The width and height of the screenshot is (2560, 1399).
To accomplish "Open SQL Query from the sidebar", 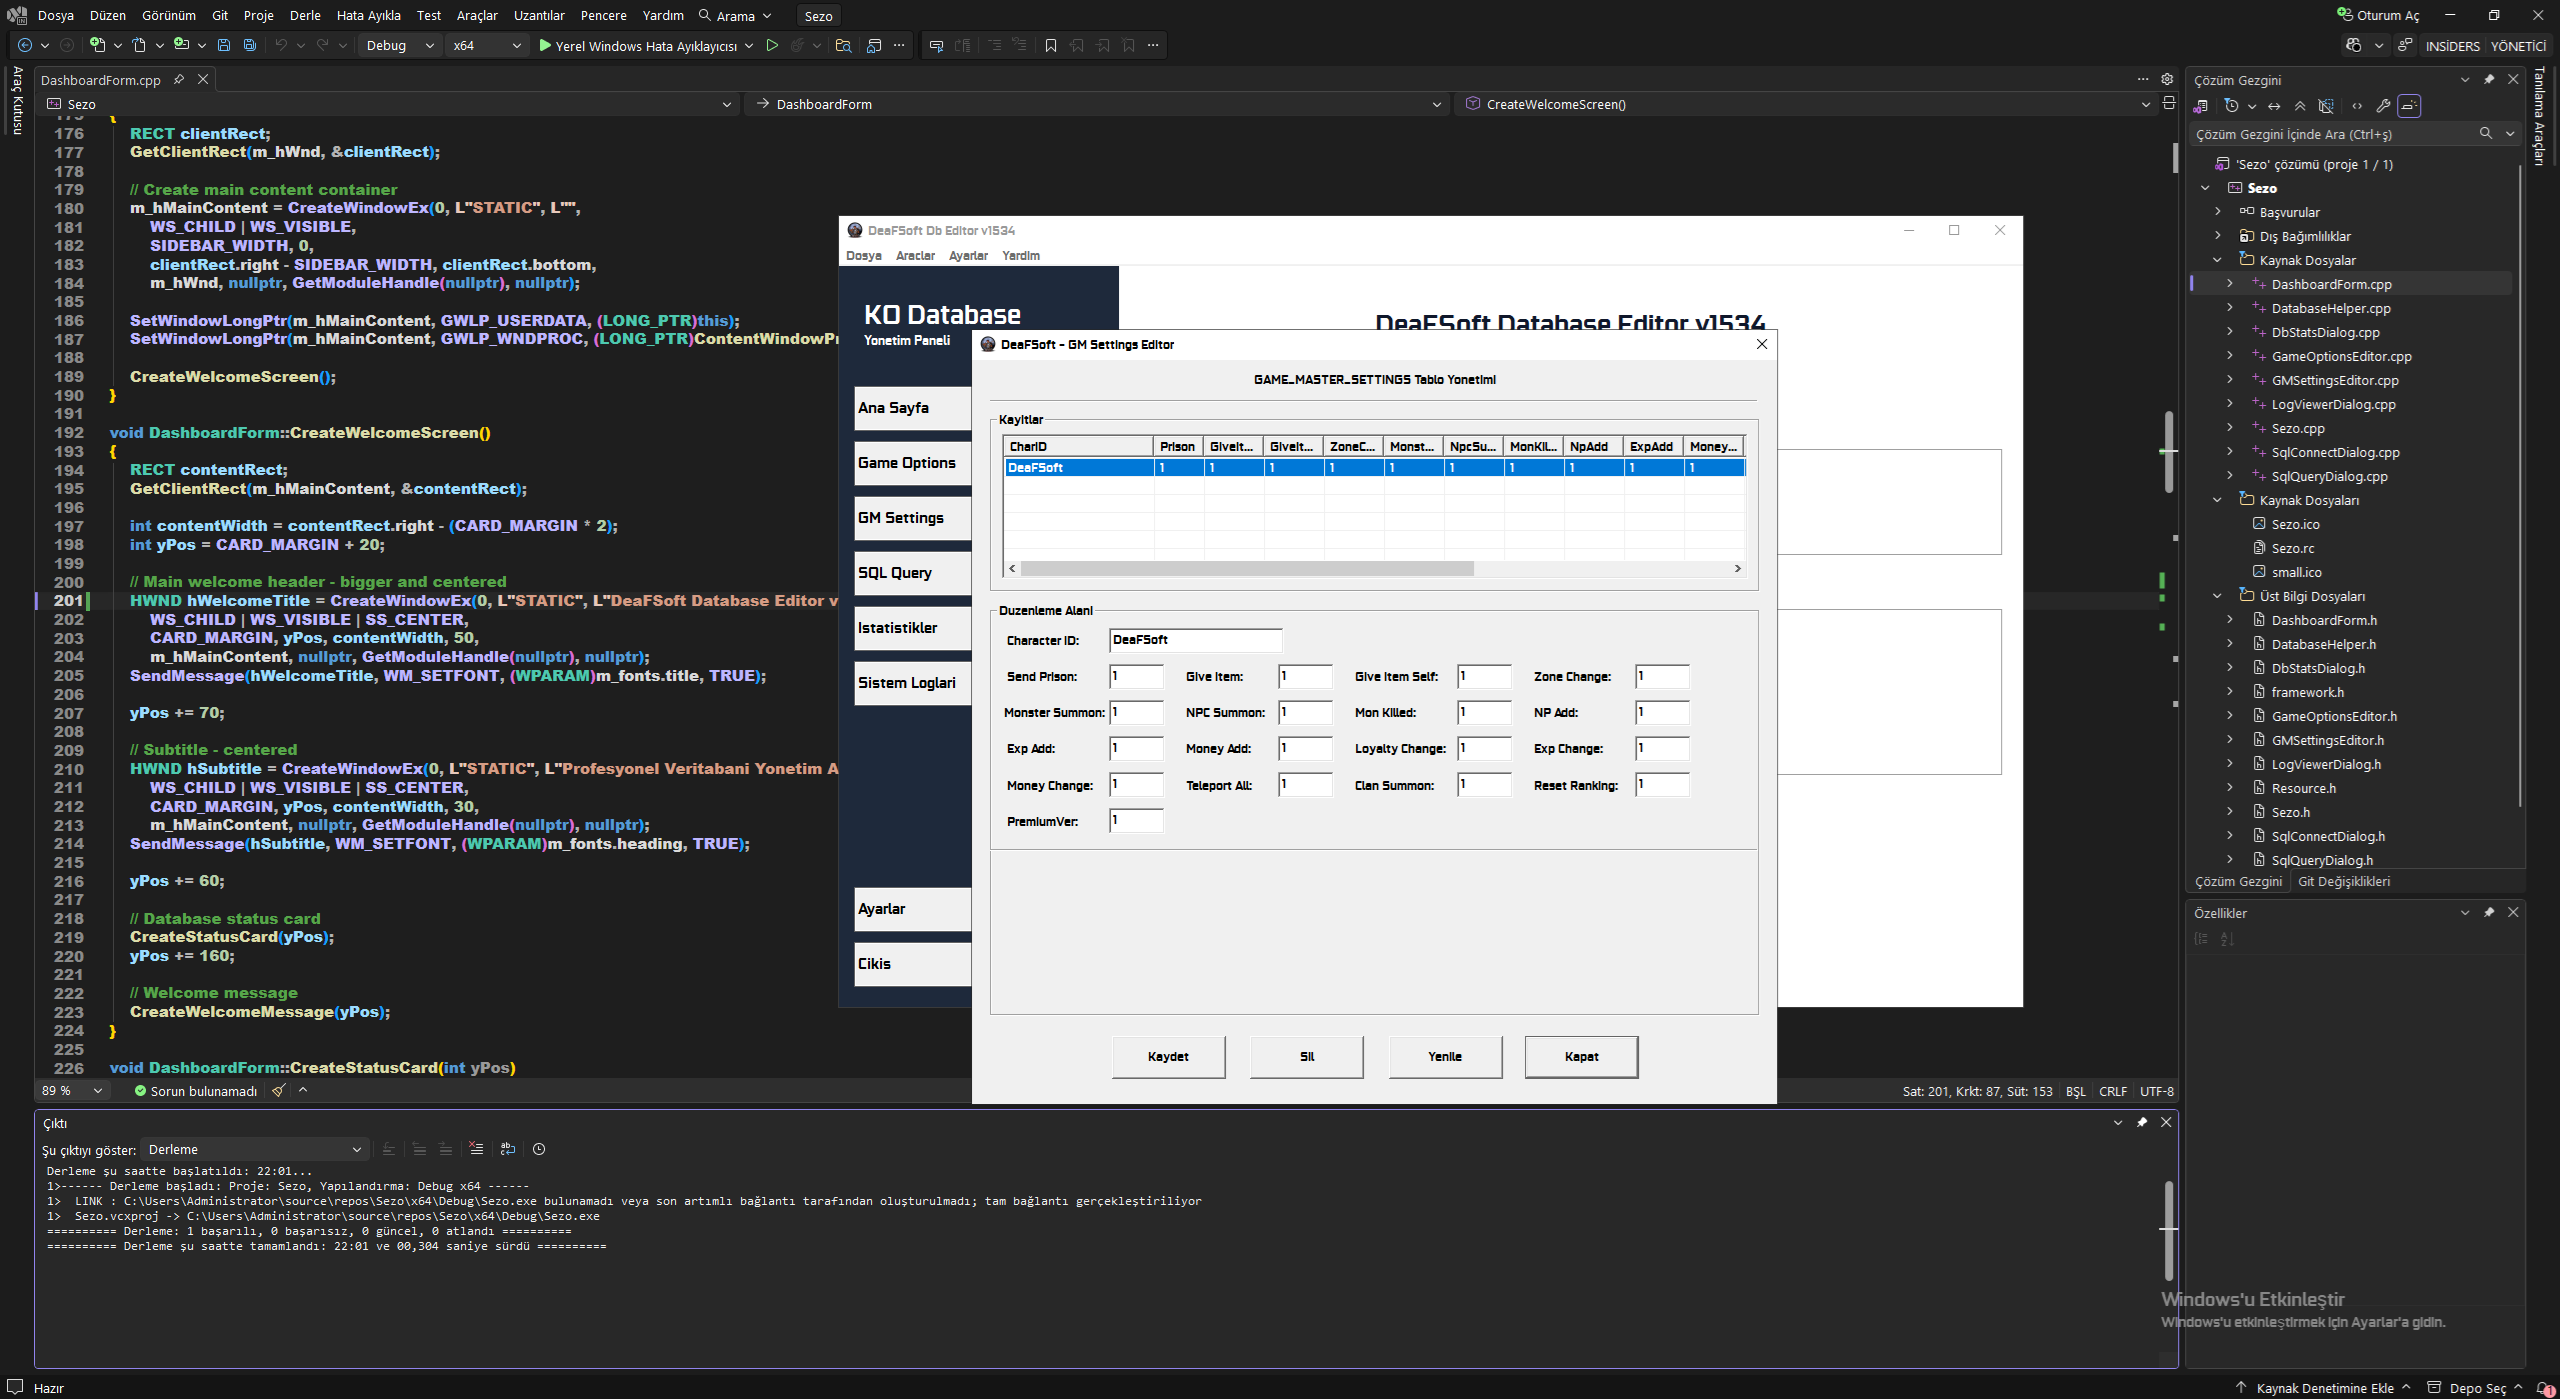I will point(912,573).
